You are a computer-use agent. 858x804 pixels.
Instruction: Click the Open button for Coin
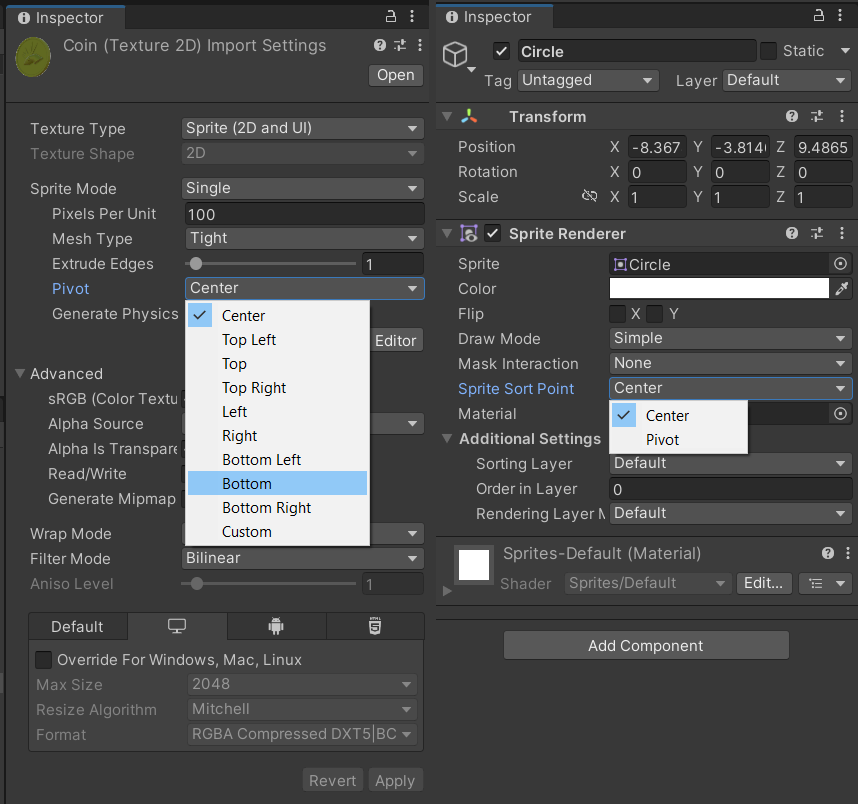[x=396, y=75]
